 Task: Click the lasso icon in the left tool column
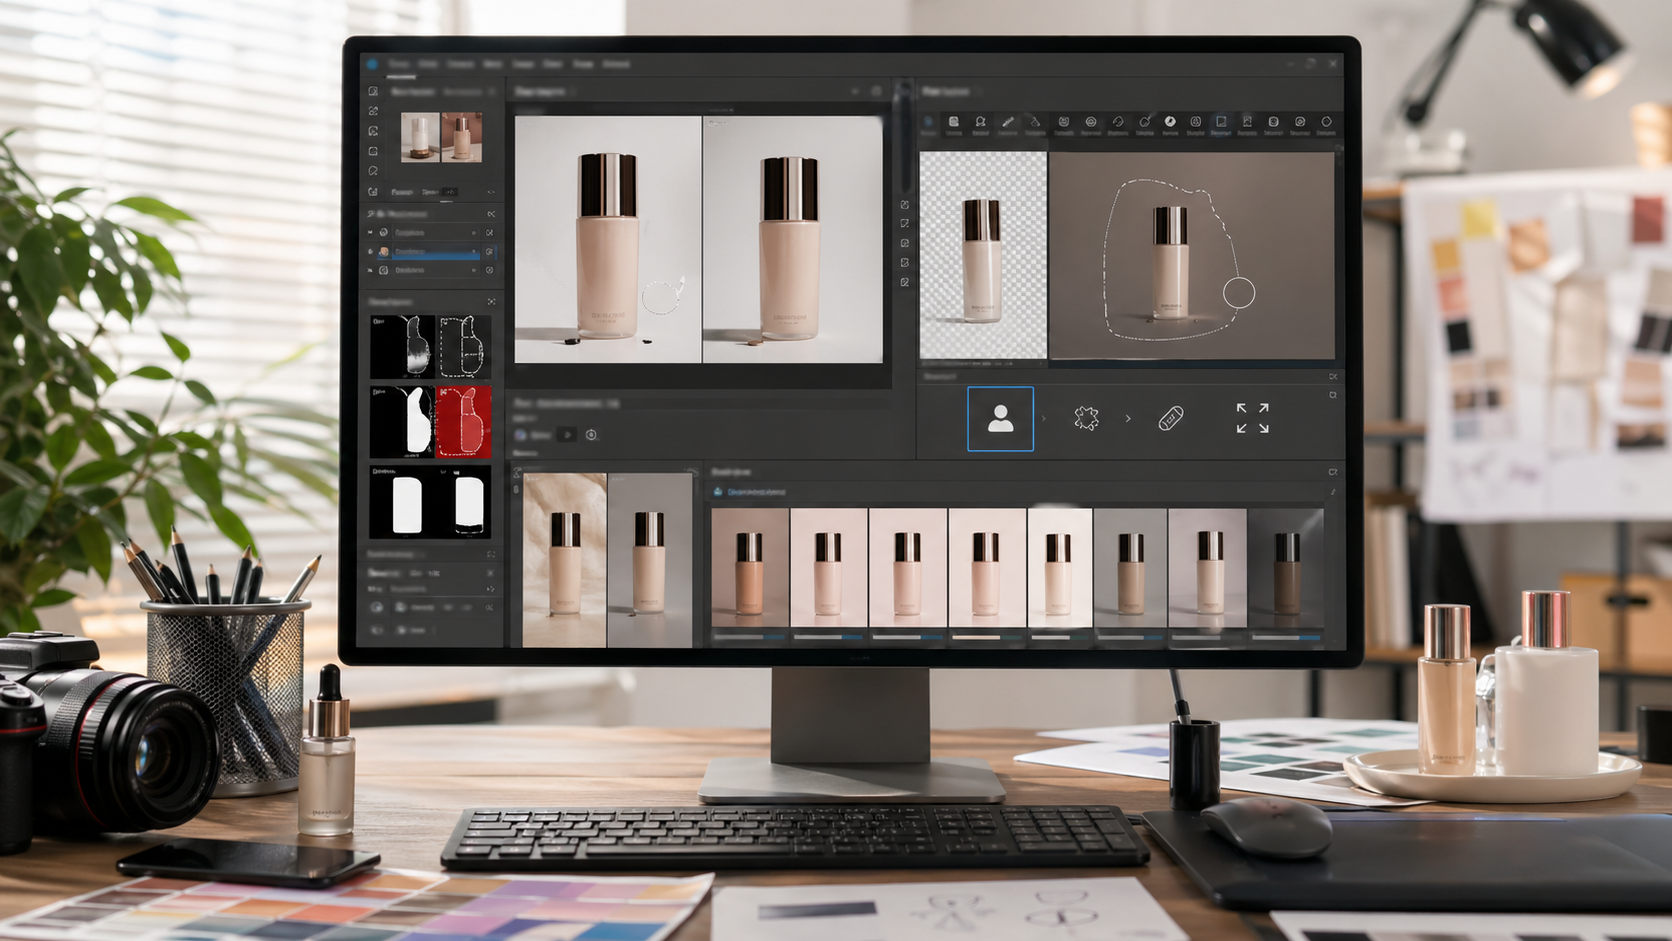[x=373, y=169]
